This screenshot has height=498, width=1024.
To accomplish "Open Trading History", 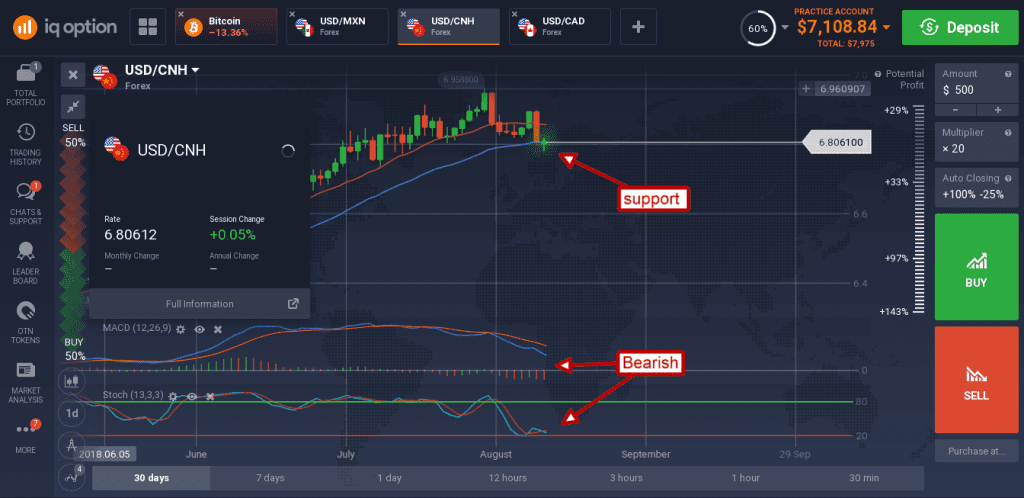I will (25, 144).
